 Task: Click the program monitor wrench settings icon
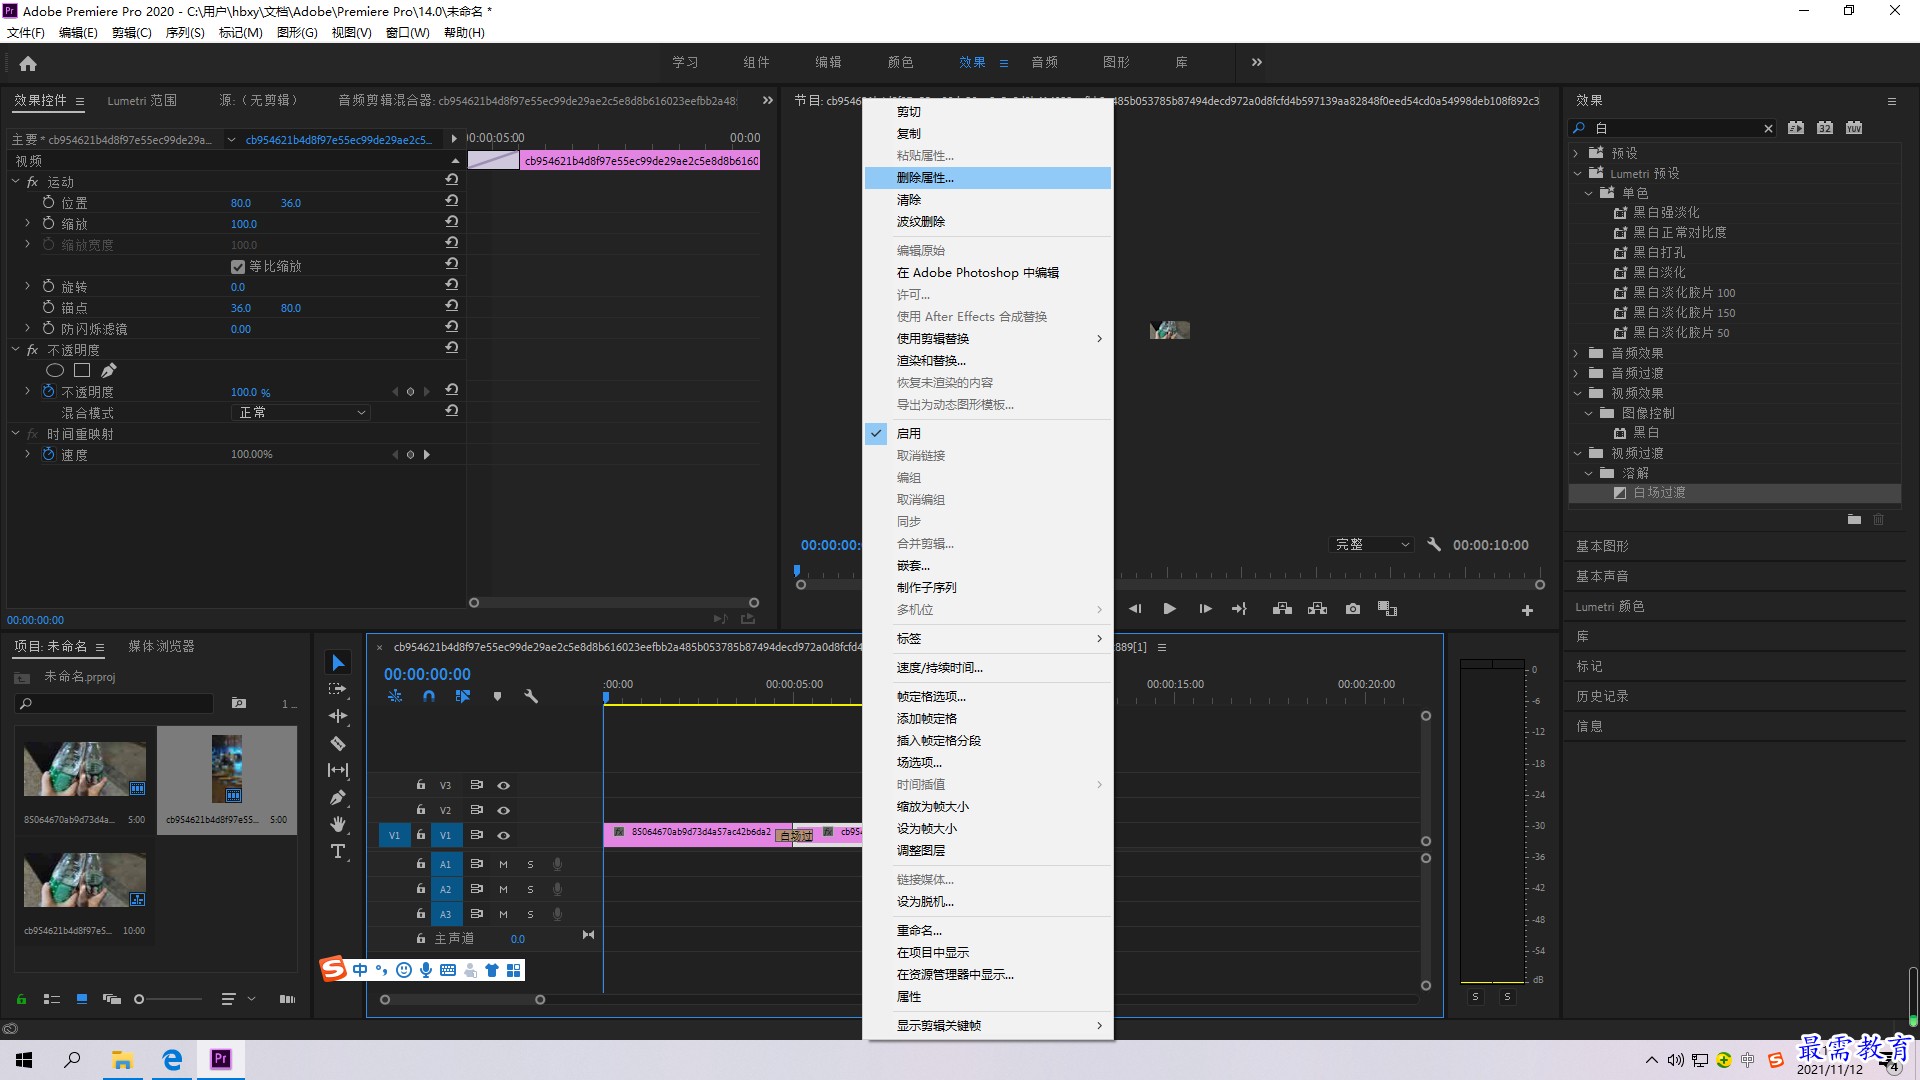1434,544
